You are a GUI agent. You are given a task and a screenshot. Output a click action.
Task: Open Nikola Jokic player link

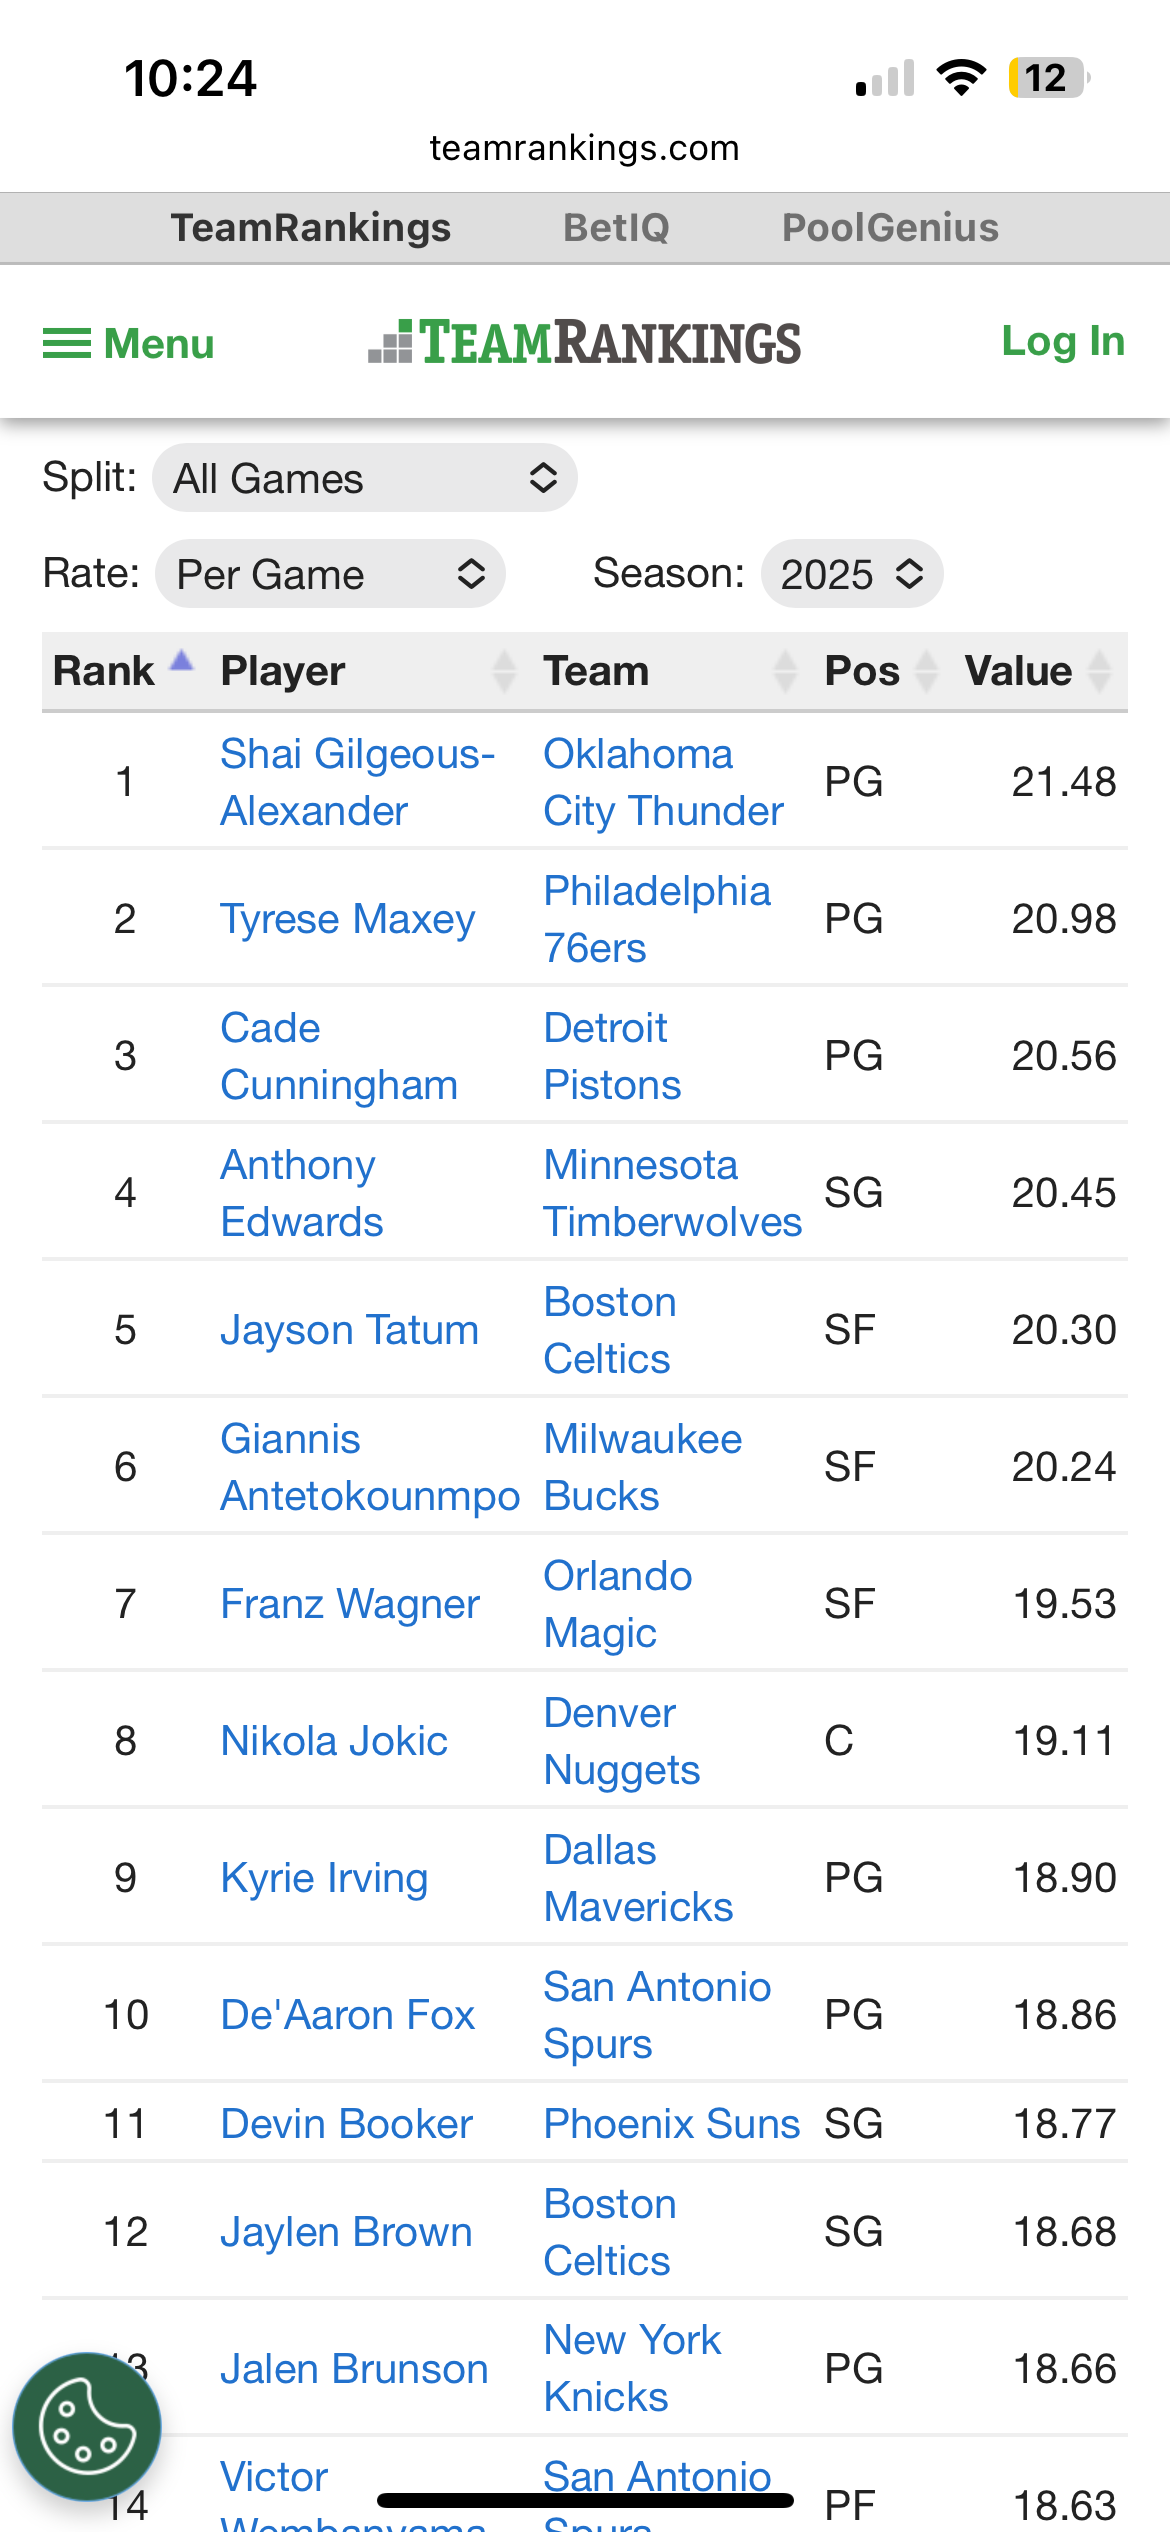[334, 1741]
